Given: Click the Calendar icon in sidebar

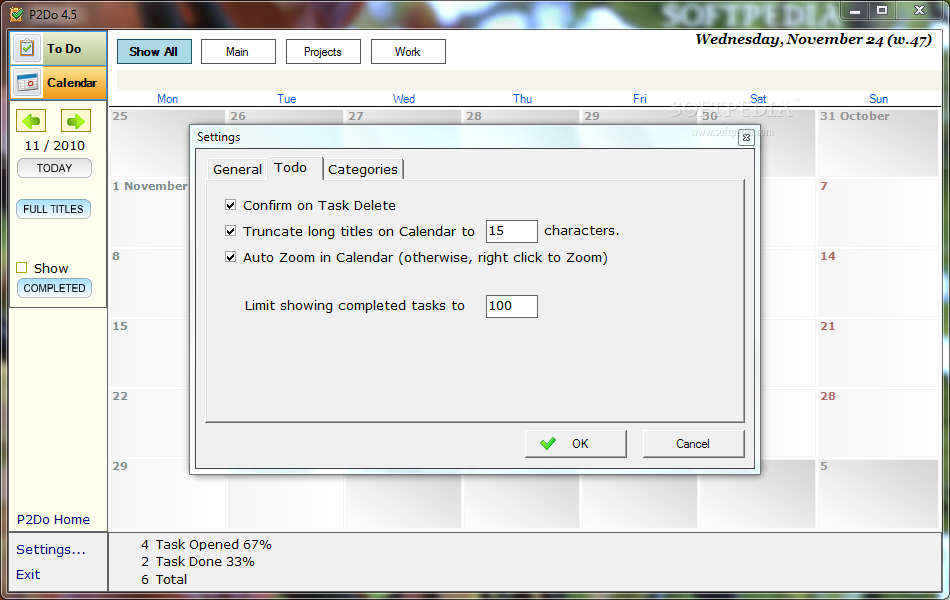Looking at the screenshot, I should tap(28, 82).
